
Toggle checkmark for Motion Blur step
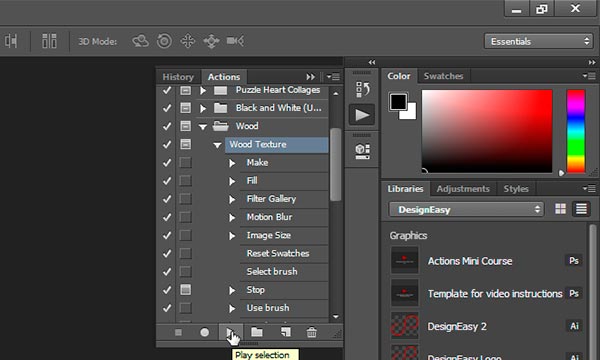coord(167,217)
